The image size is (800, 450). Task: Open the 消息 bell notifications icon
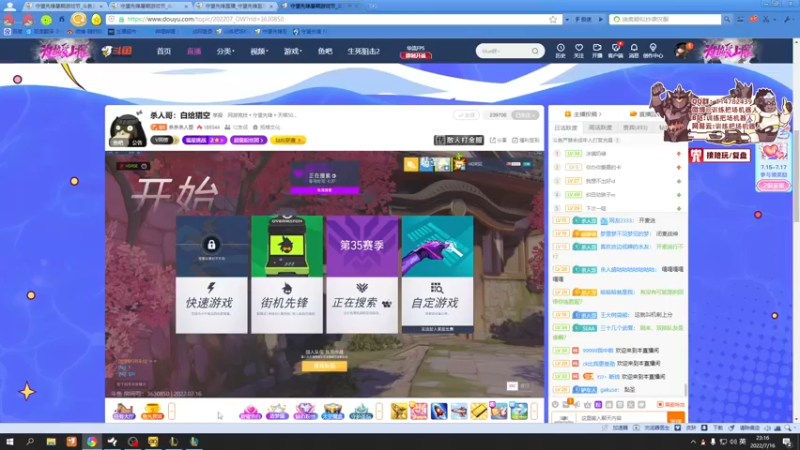(x=634, y=51)
